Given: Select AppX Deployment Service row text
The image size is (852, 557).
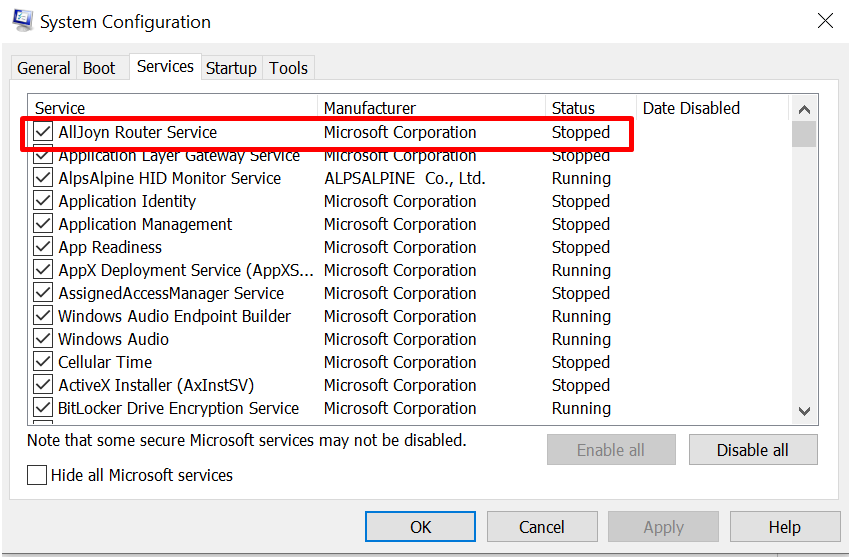Looking at the screenshot, I should (x=186, y=270).
